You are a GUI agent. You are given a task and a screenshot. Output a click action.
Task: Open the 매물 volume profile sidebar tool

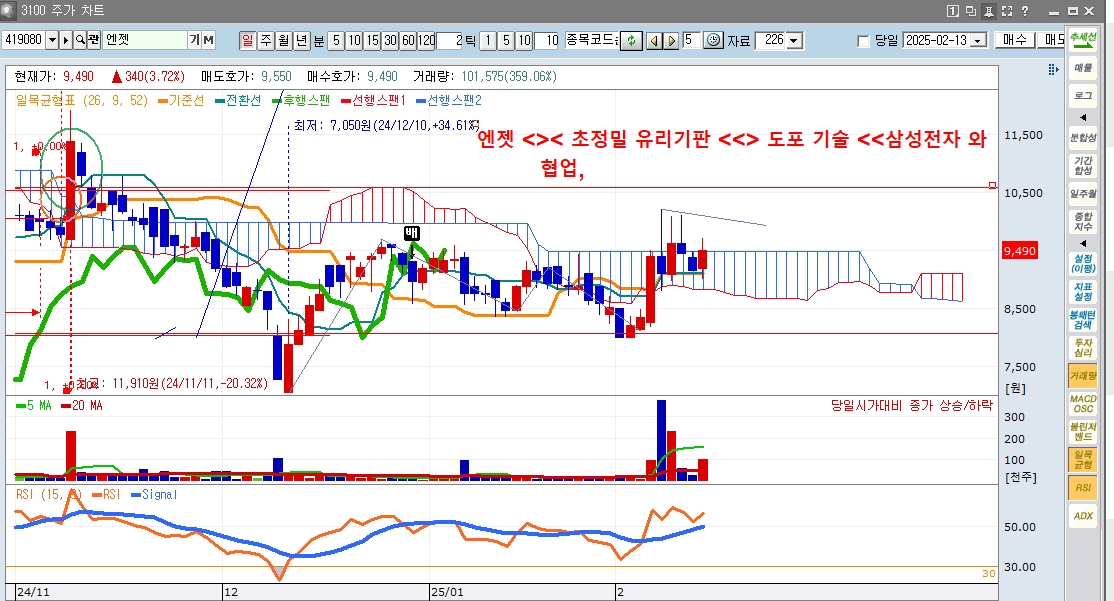(1083, 67)
